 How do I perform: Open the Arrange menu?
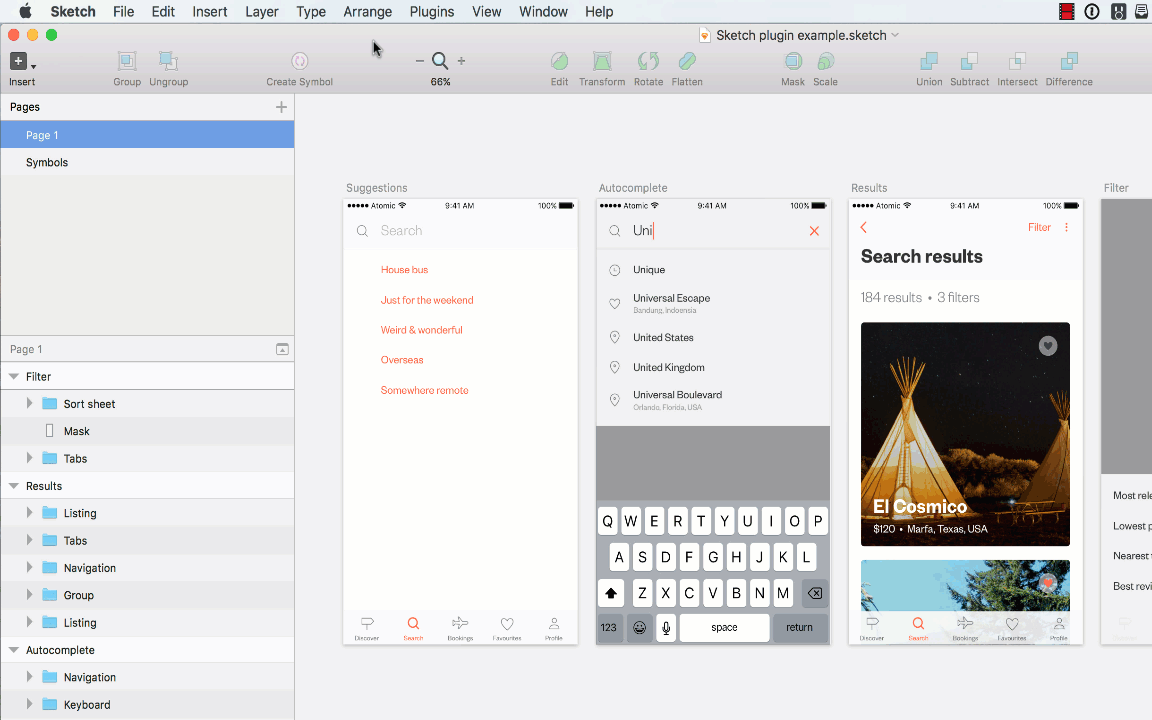[x=367, y=12]
